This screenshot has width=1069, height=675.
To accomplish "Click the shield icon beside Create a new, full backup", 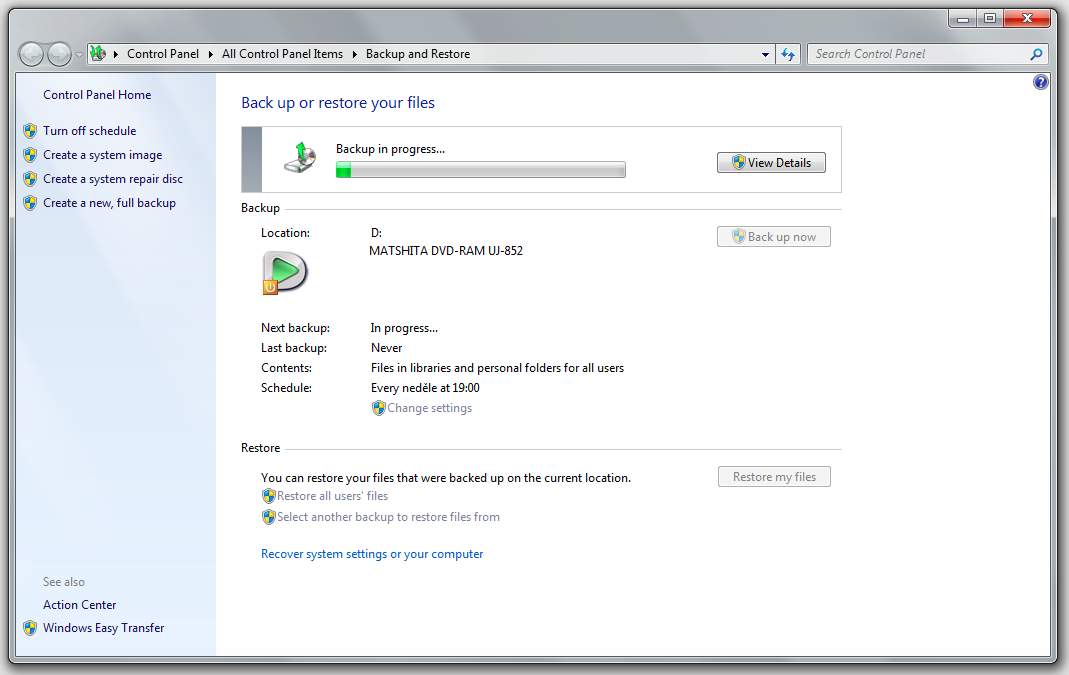I will pyautogui.click(x=30, y=202).
